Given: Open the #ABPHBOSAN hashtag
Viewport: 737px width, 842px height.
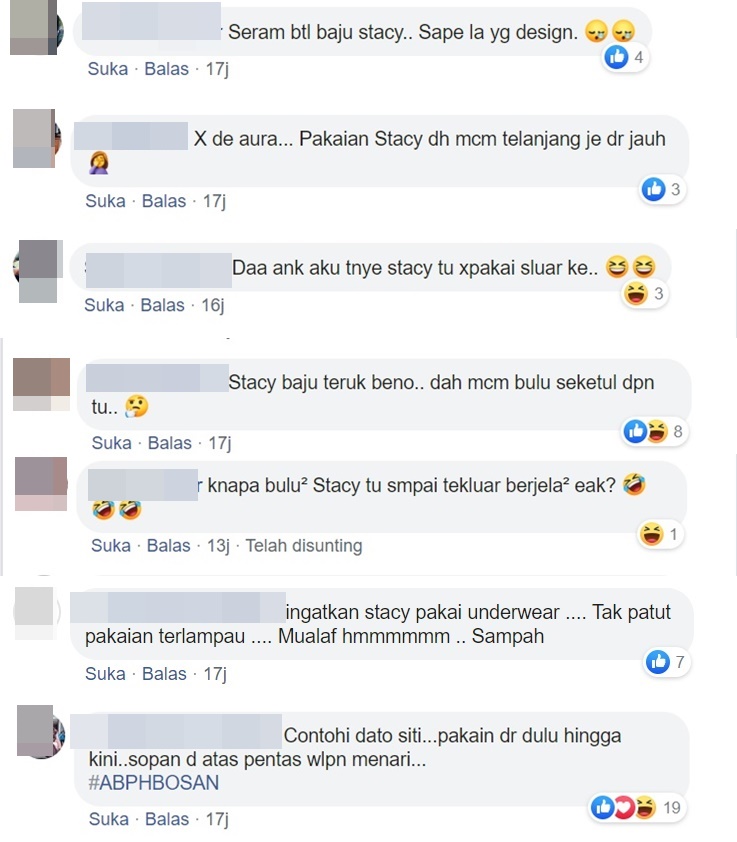Looking at the screenshot, I should [x=154, y=783].
